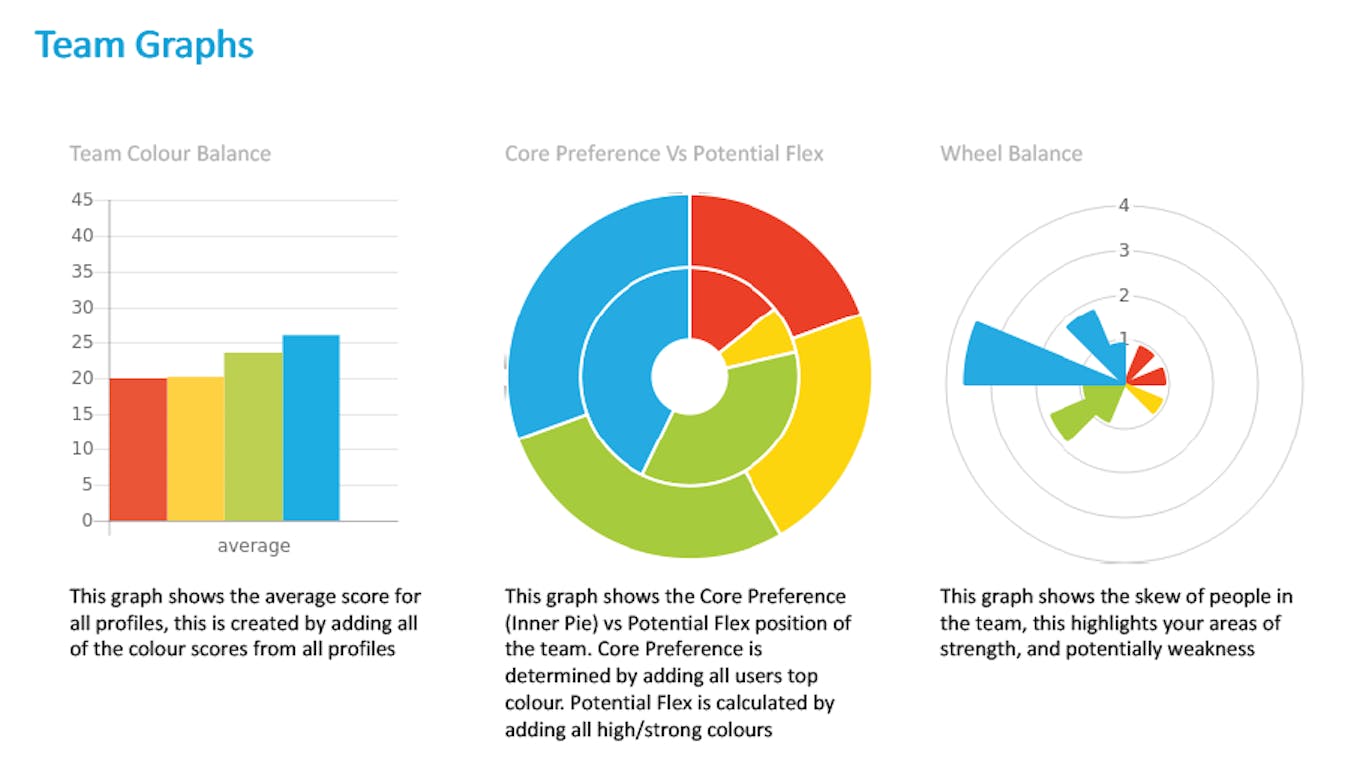Screen dimensions: 1366x768
Task: Select the inner red pie segment
Action: [725, 300]
